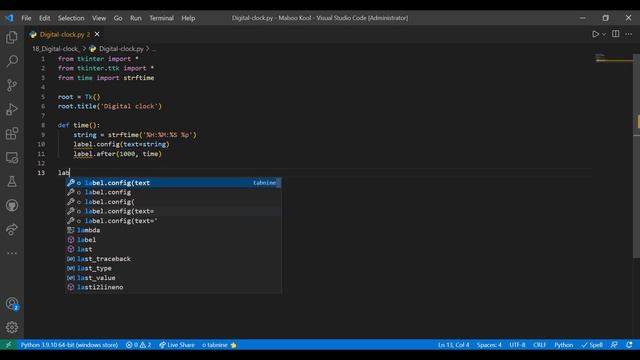Screen dimensions: 640x360
Task: Click the feedback icon in status bar
Action: point(614,345)
